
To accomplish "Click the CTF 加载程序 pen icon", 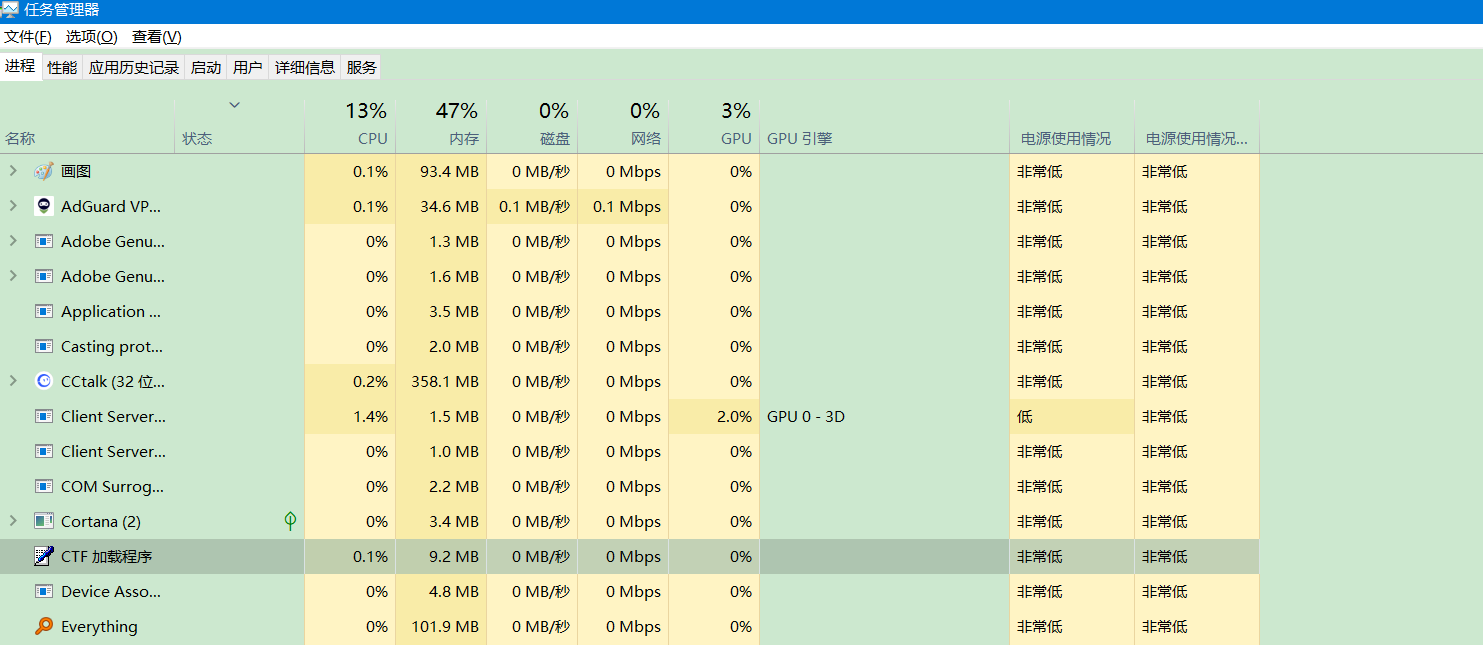I will point(43,556).
